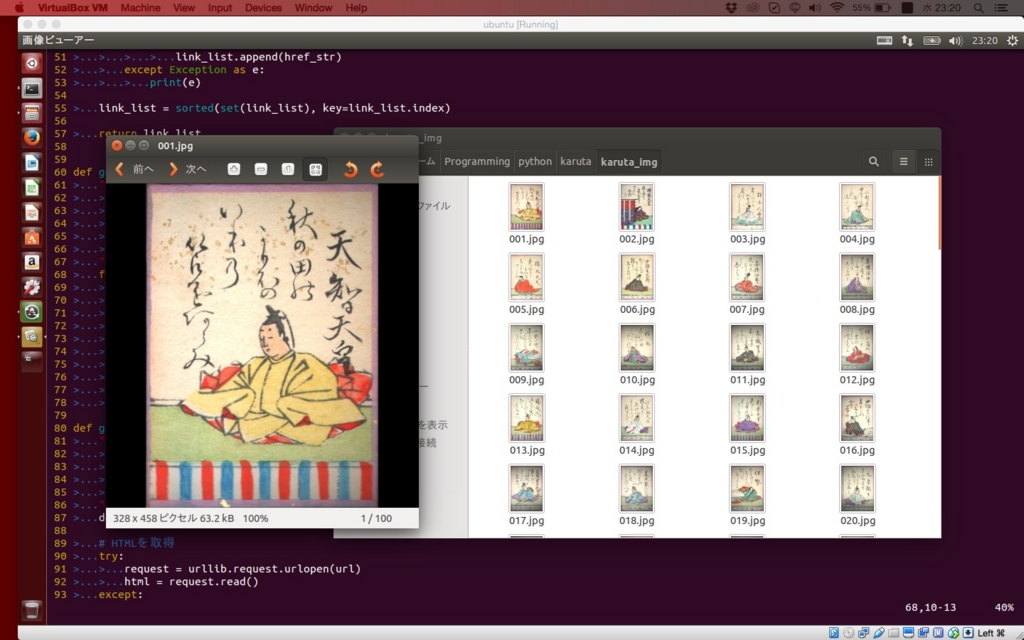Select the 010.jpg thumbnail

(x=637, y=348)
